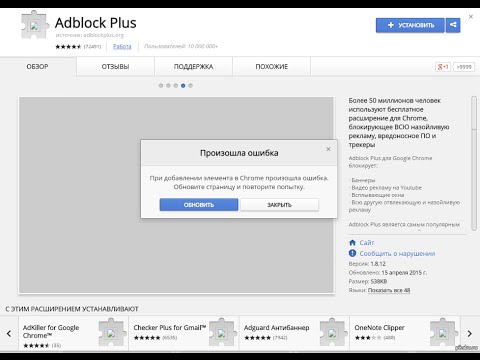The image size is (480, 360).
Task: Click the left arrow of related extensions
Action: point(9,333)
